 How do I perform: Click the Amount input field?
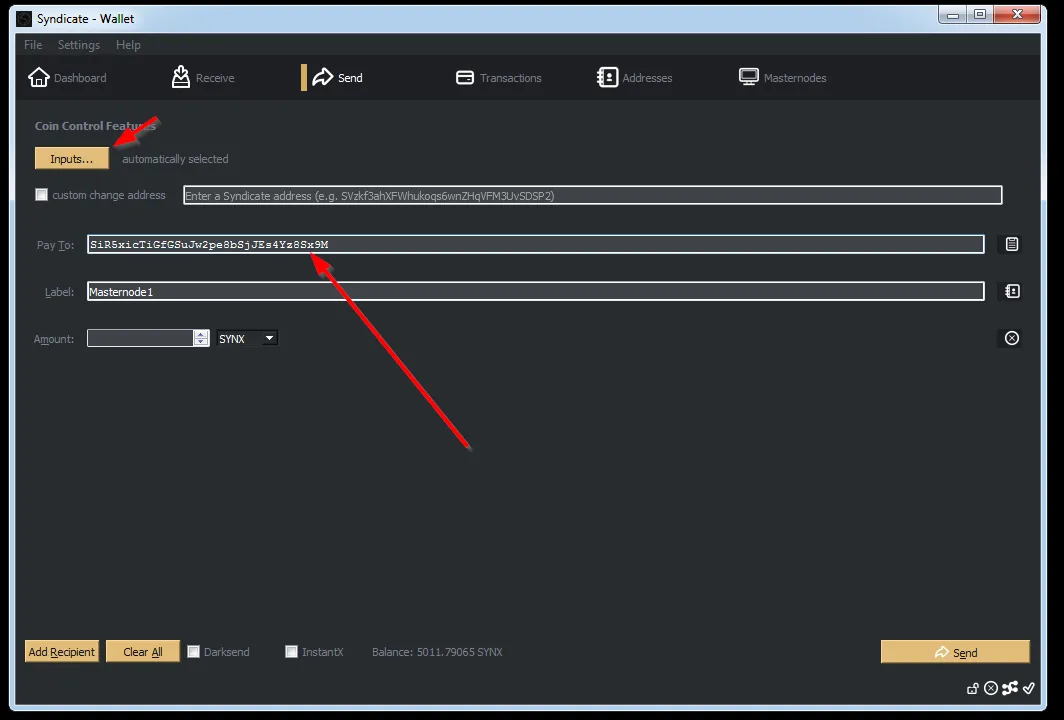(x=140, y=338)
